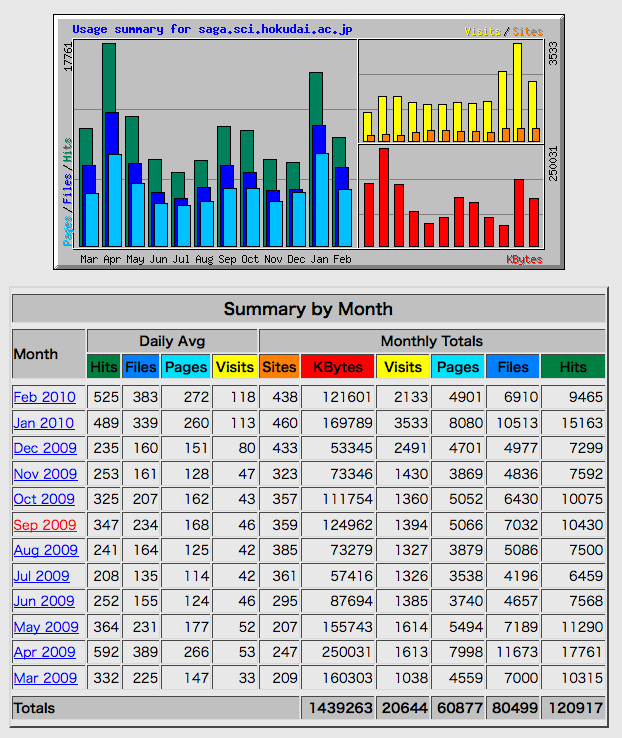Click the orange Sites column header
Viewport: 622px width, 738px height.
pyautogui.click(x=279, y=367)
